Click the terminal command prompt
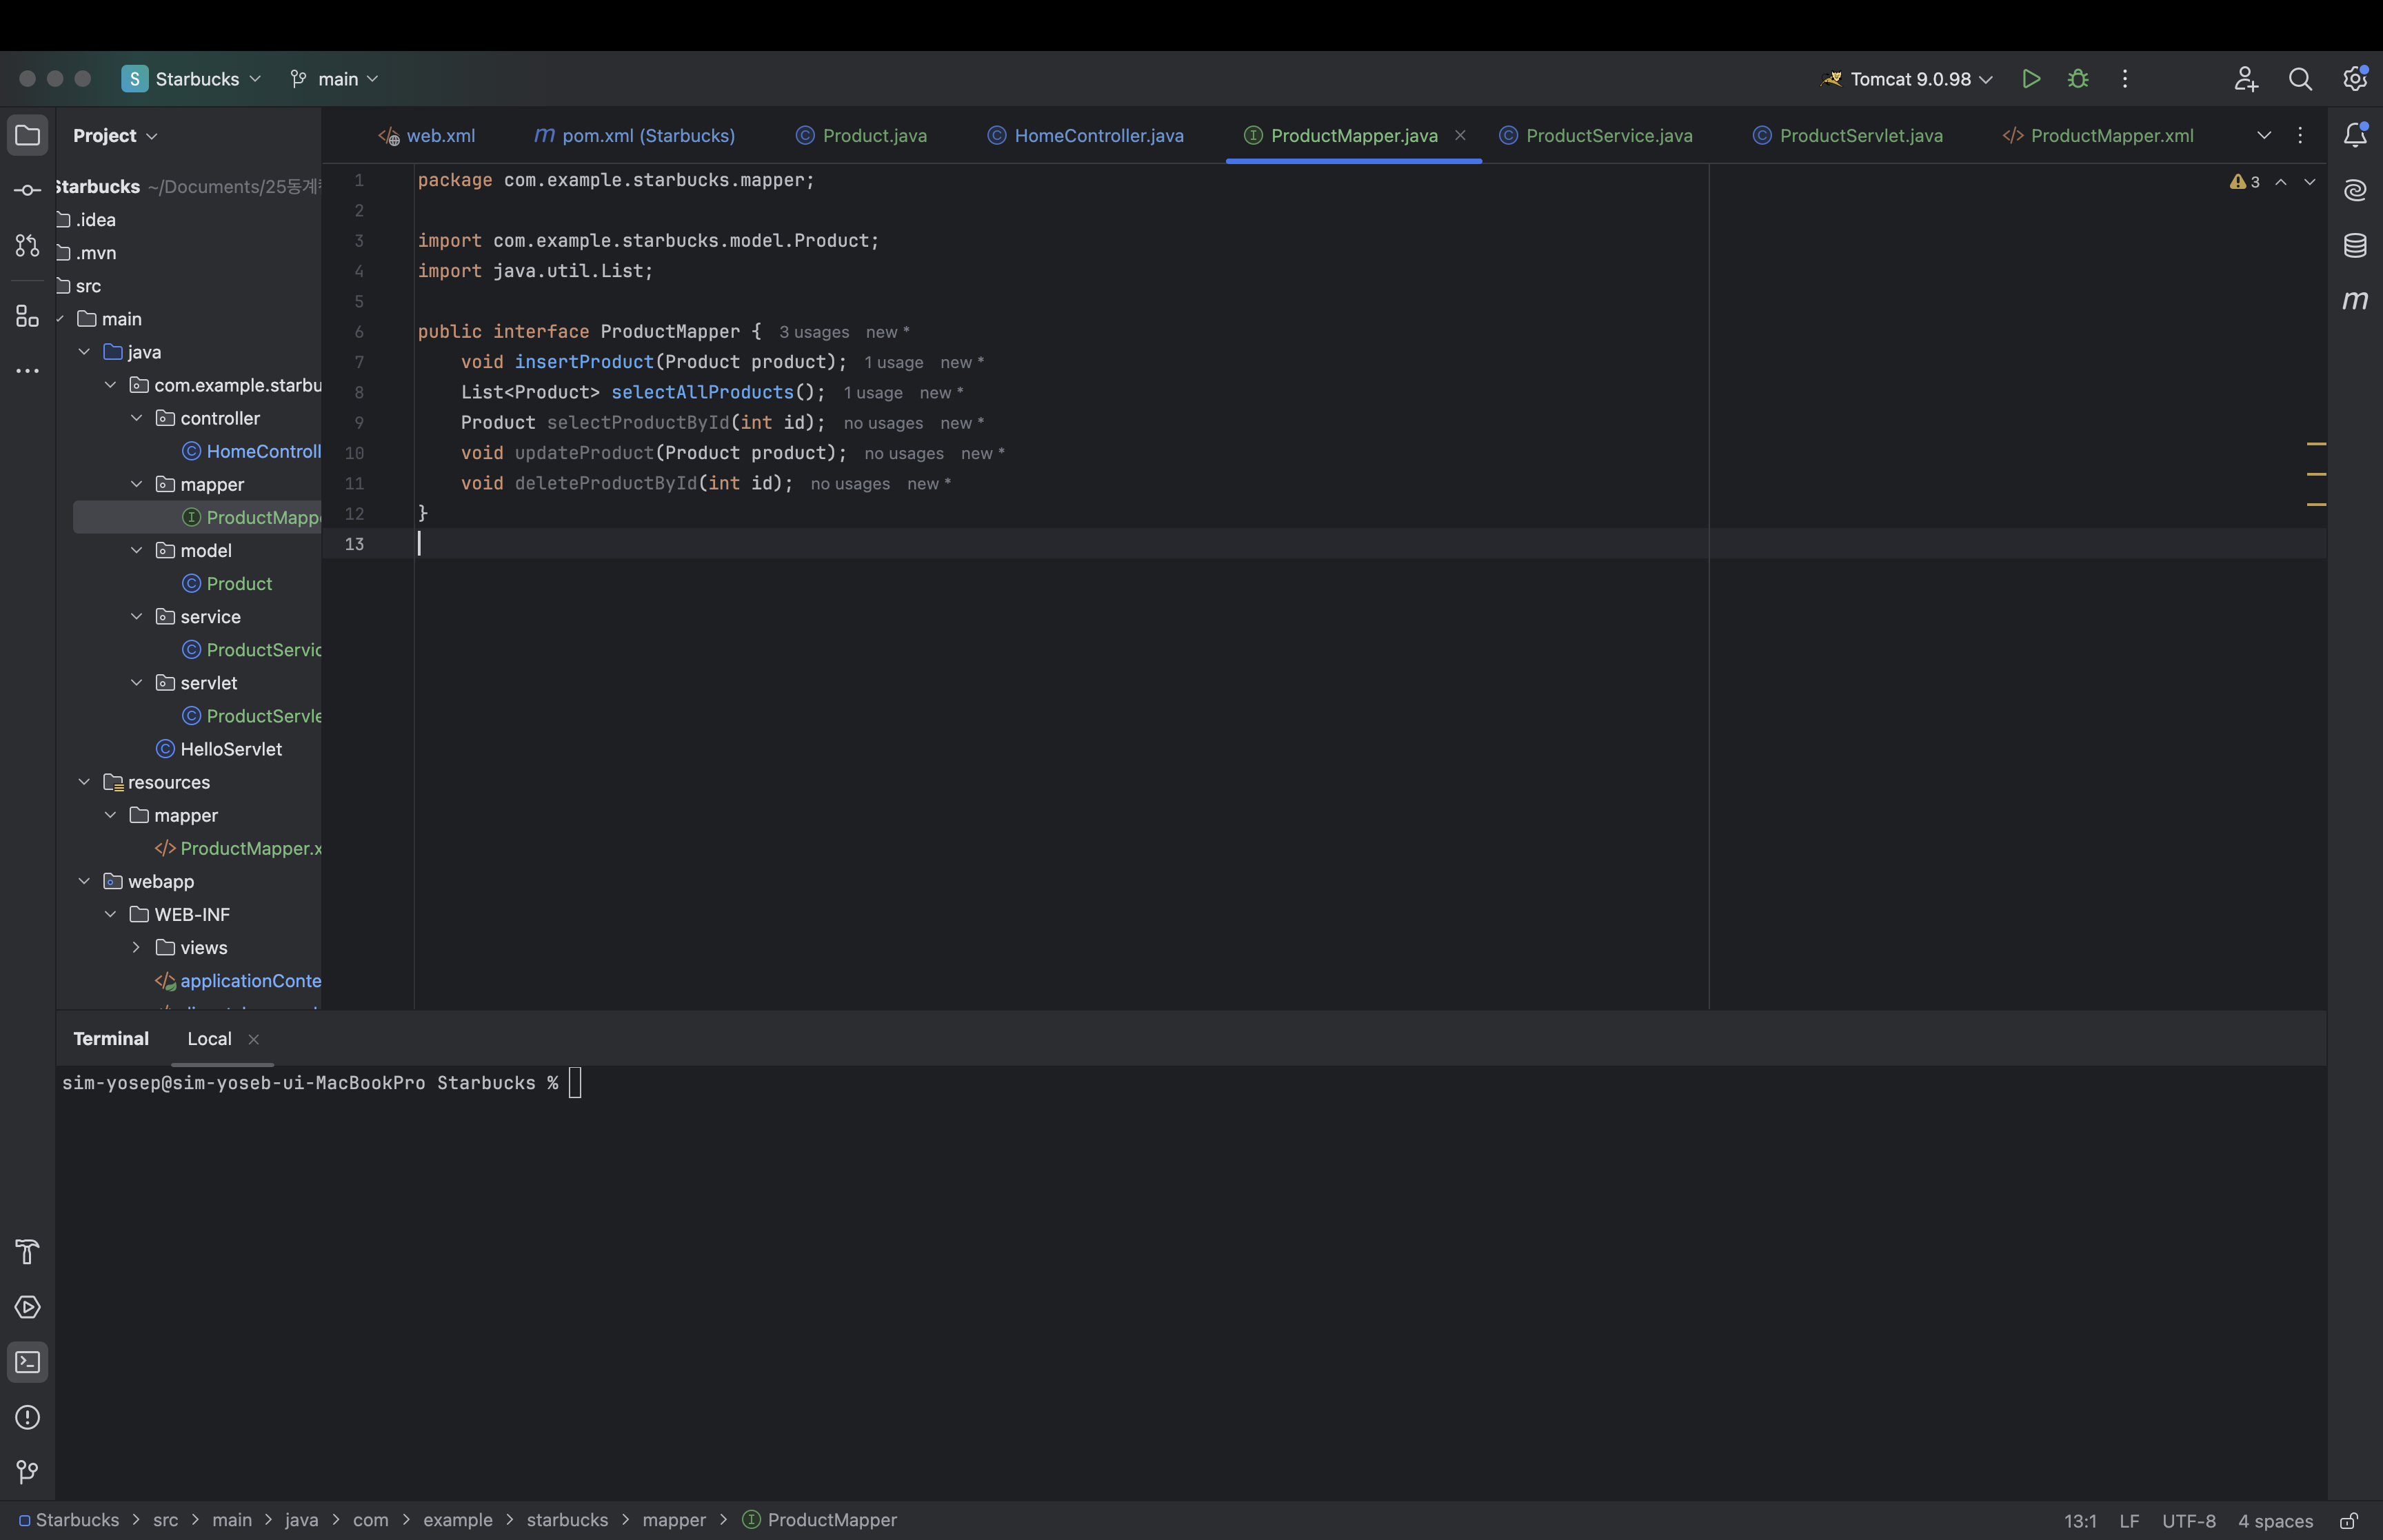Screen dimensions: 2383x1540 click(x=575, y=1083)
